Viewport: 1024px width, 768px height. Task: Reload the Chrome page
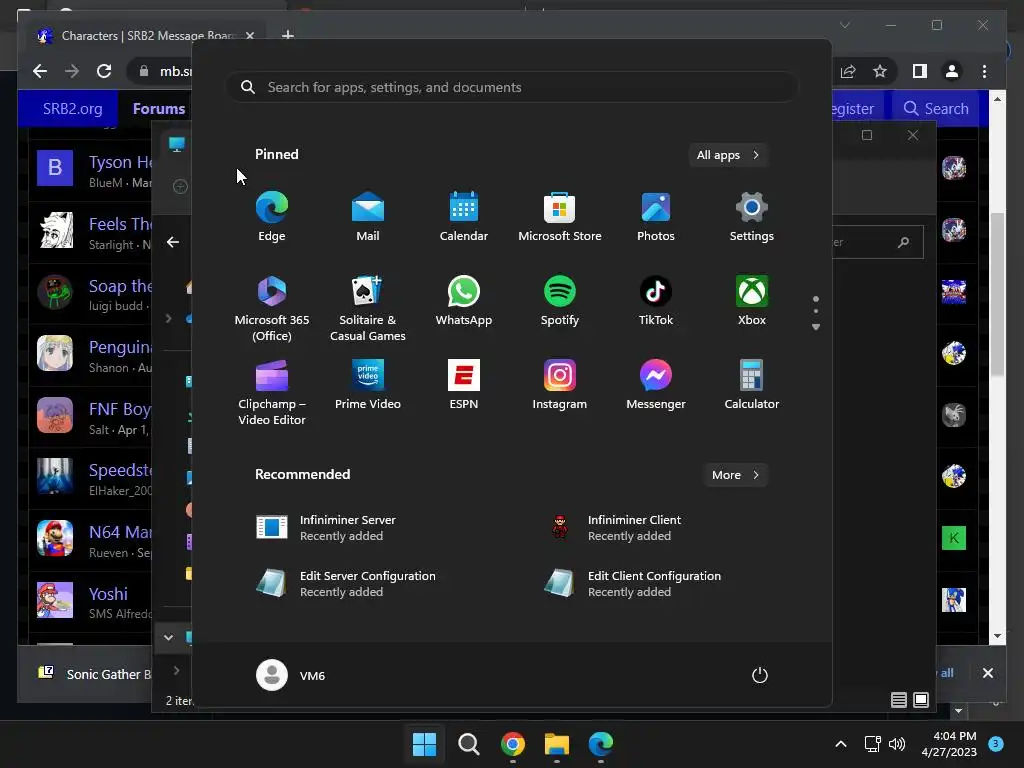click(104, 71)
